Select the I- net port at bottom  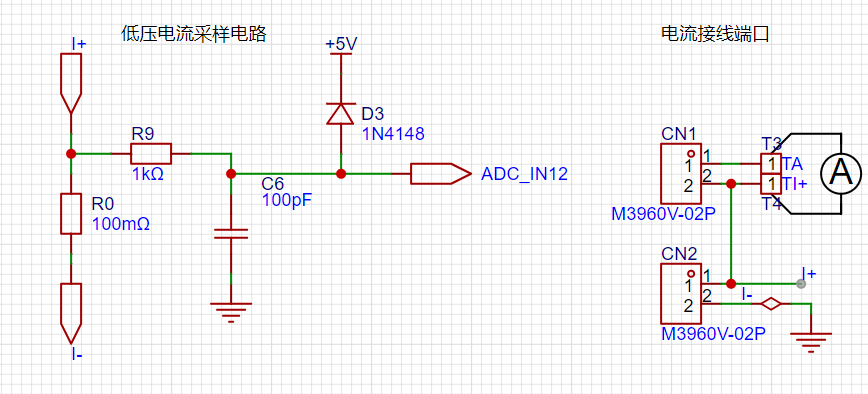click(x=71, y=314)
